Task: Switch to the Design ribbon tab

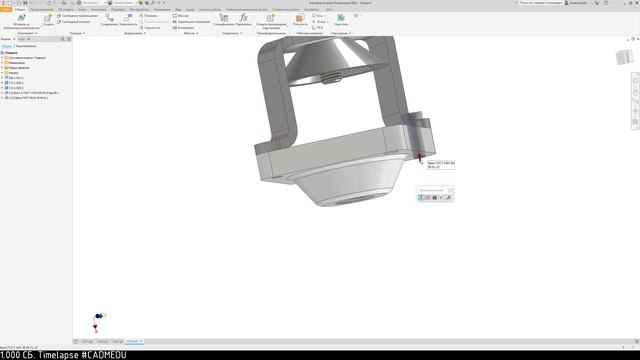Action: [42, 9]
